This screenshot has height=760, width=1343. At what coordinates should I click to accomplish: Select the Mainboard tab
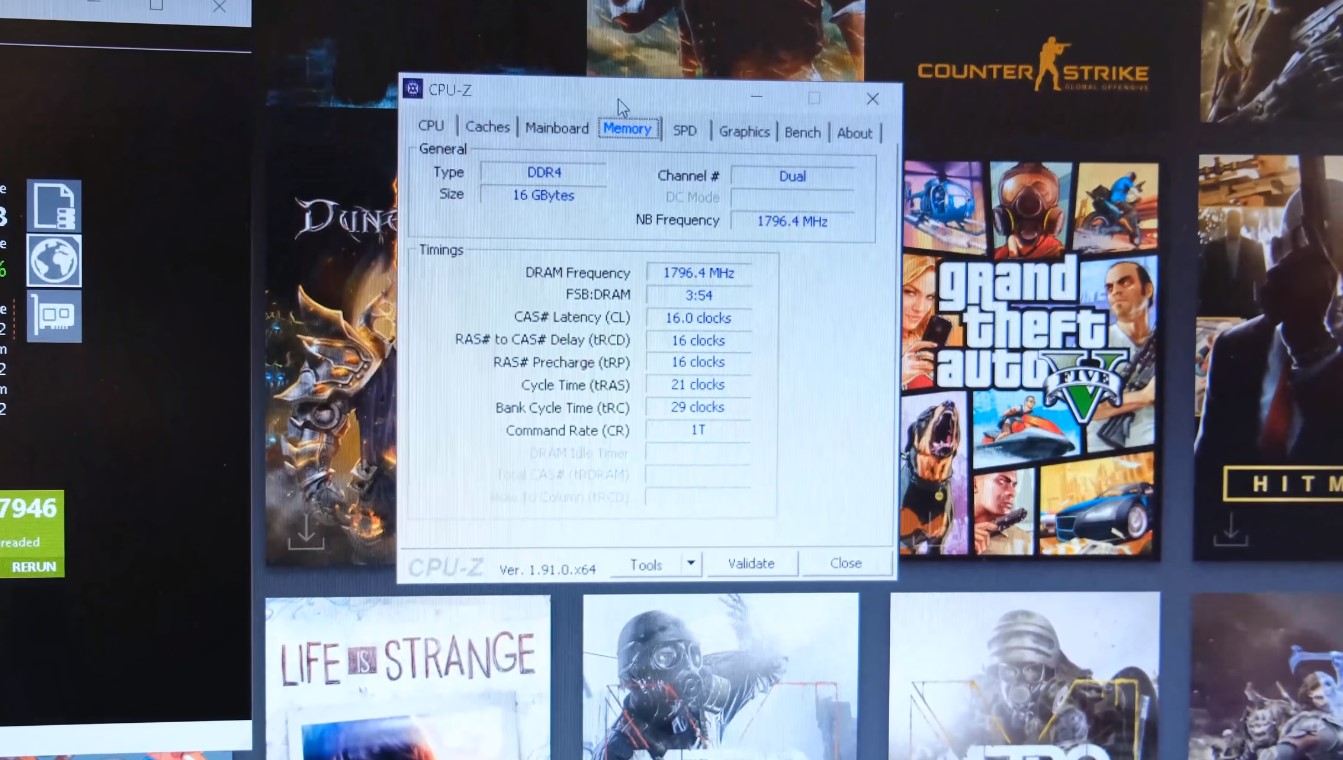(557, 128)
